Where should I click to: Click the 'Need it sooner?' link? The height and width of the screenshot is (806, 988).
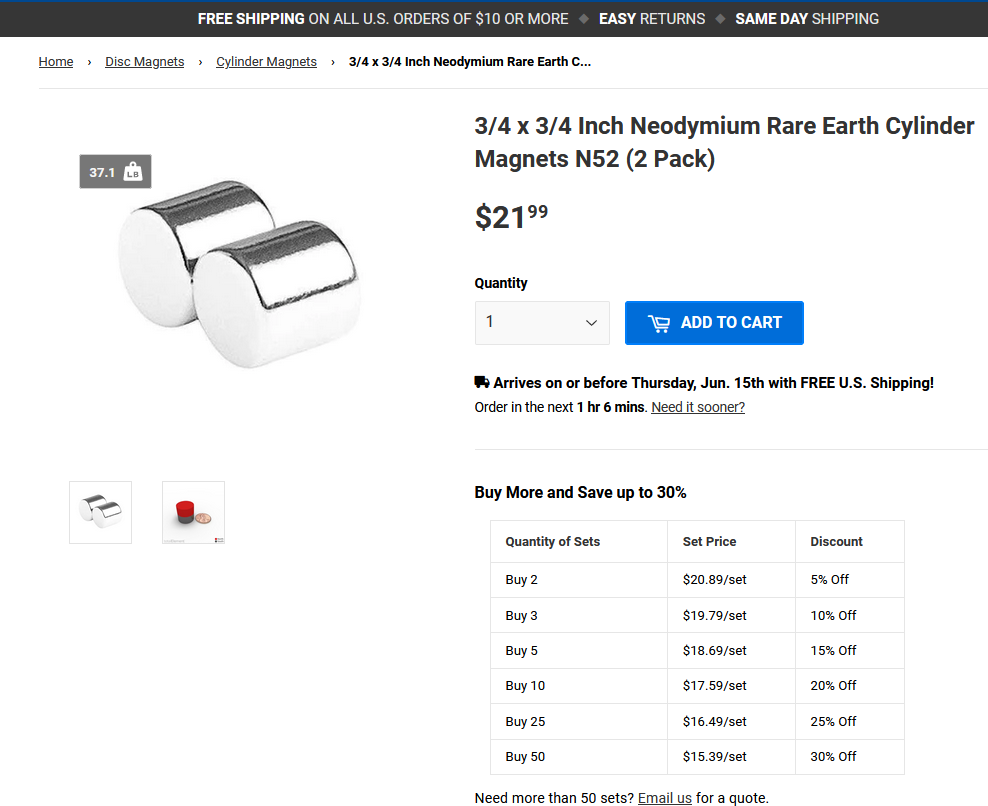698,407
